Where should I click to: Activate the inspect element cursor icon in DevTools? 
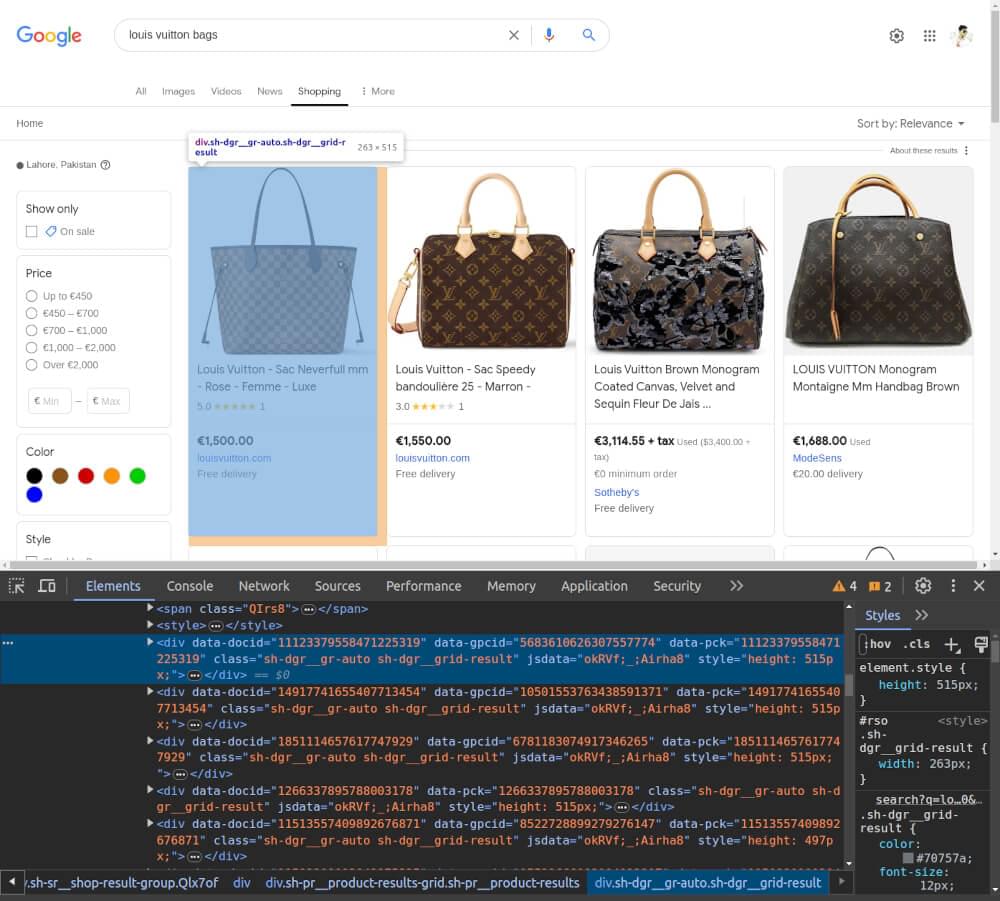tap(16, 586)
